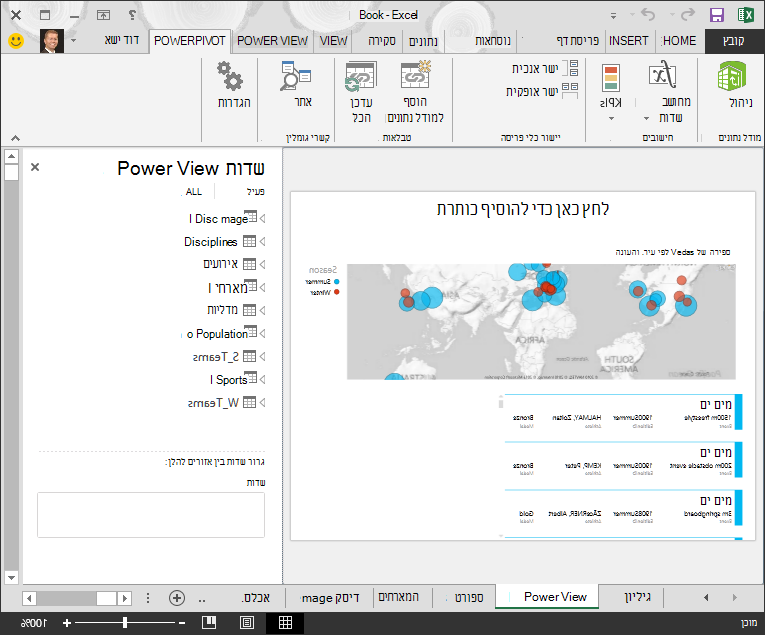Expand the W_Teams table
The height and width of the screenshot is (635, 765).
pyautogui.click(x=262, y=402)
